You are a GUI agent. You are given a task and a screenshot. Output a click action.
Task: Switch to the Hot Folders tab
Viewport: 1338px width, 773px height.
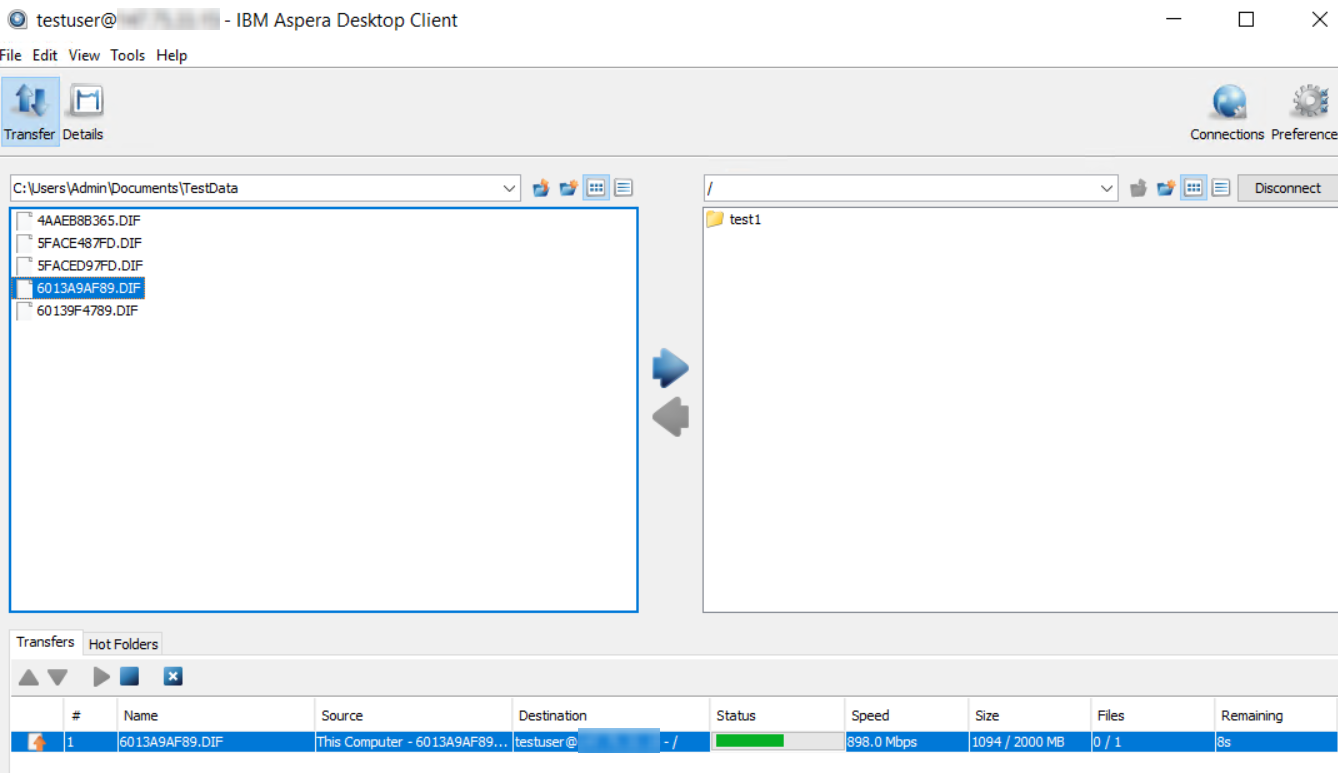point(123,644)
